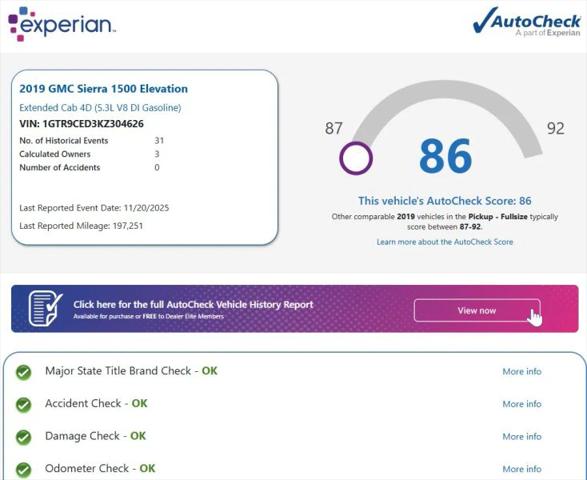Open Learn more about the AutoCheck Score
587x480 pixels.
click(x=445, y=242)
